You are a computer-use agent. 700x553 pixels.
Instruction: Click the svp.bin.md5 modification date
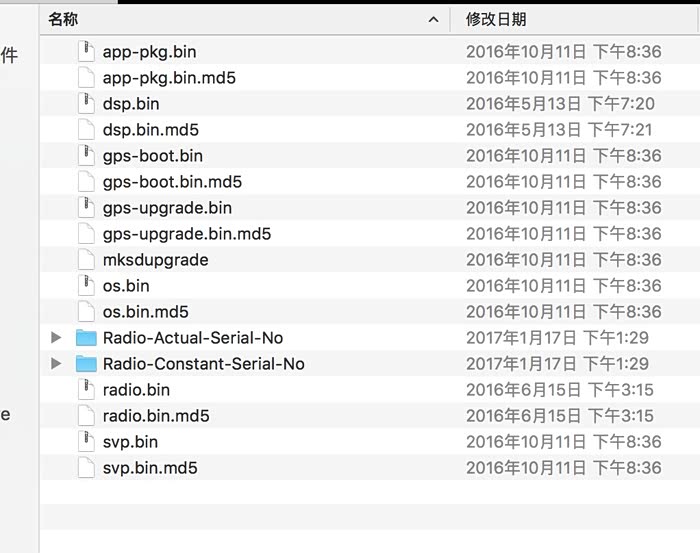click(x=563, y=468)
